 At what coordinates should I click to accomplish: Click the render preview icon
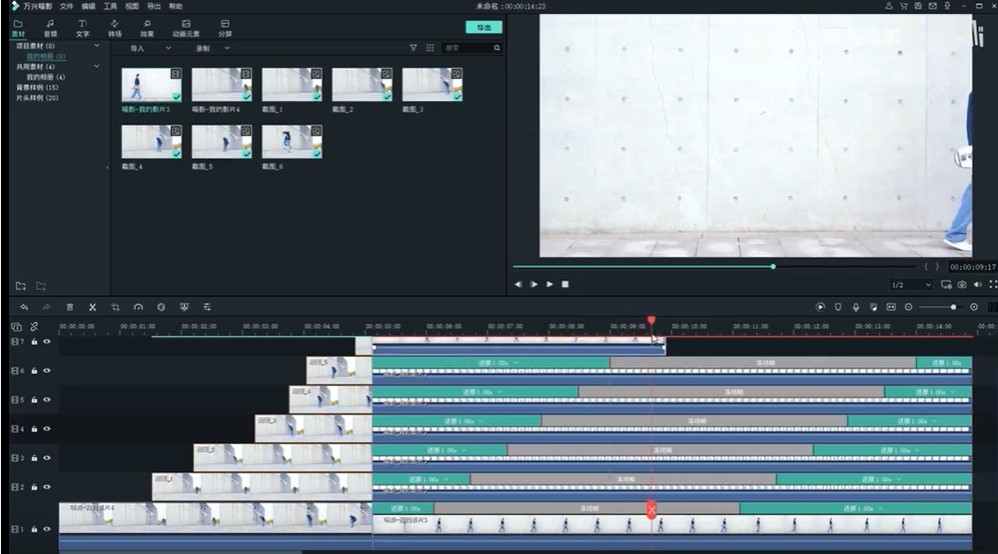pyautogui.click(x=820, y=307)
